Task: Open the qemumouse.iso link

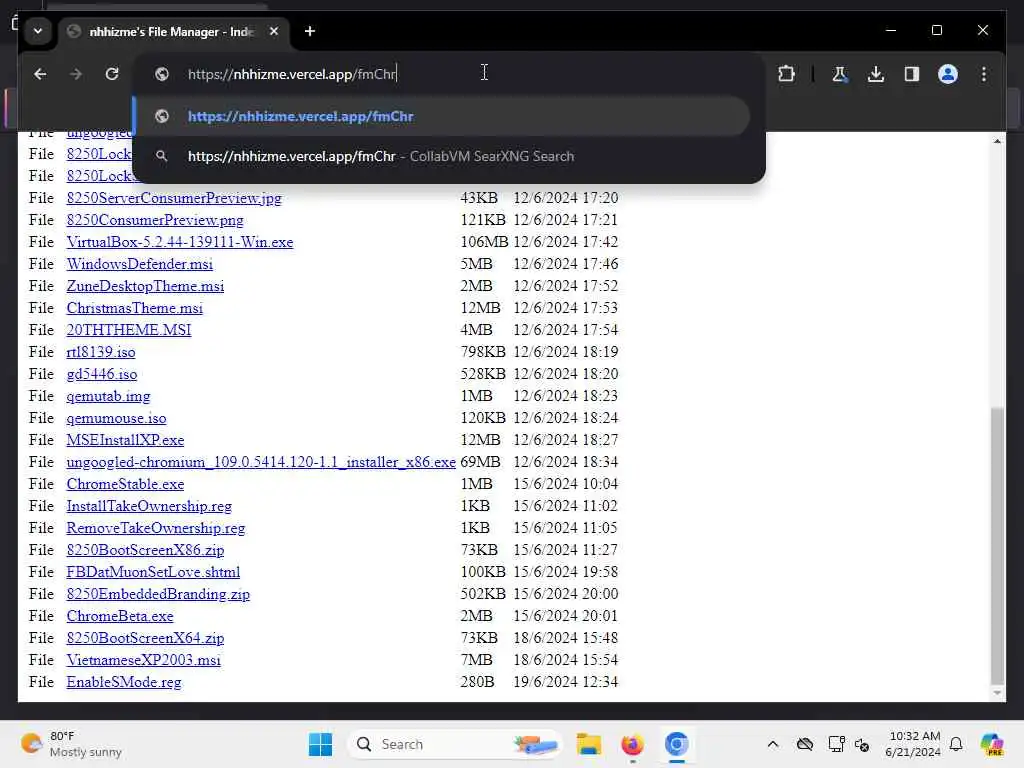Action: click(x=116, y=418)
